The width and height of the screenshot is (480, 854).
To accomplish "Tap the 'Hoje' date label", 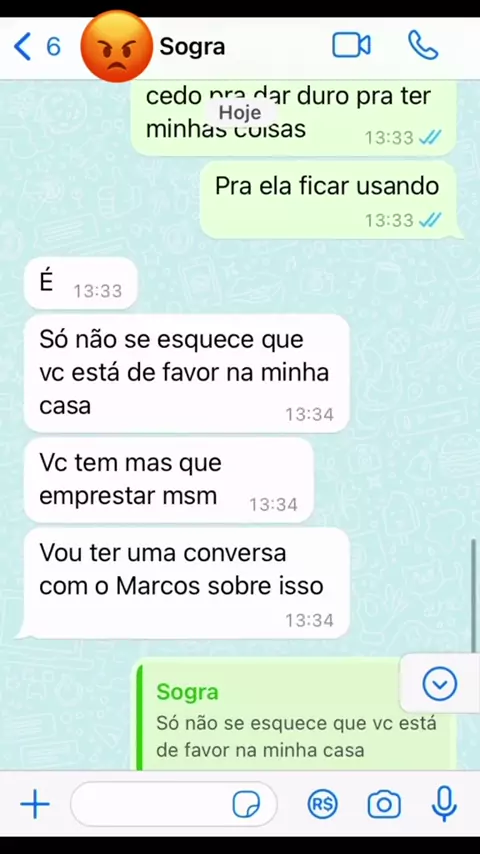I will (x=240, y=113).
